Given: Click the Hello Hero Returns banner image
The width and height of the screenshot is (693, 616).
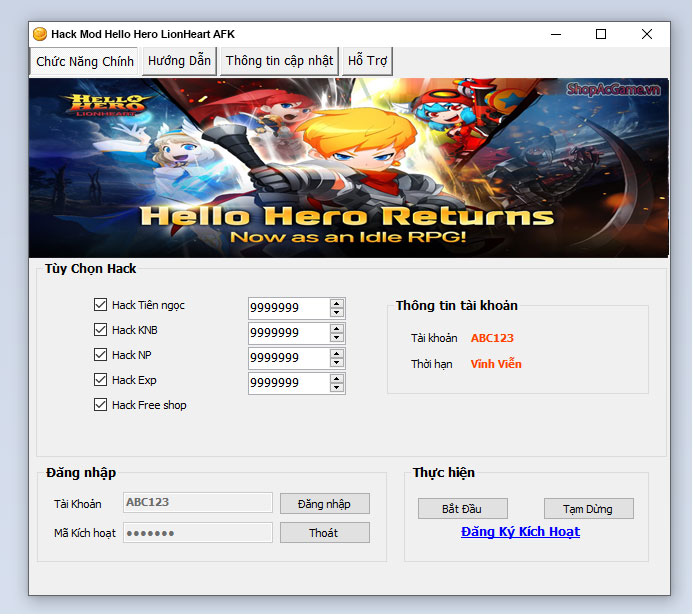Looking at the screenshot, I should coord(349,168).
